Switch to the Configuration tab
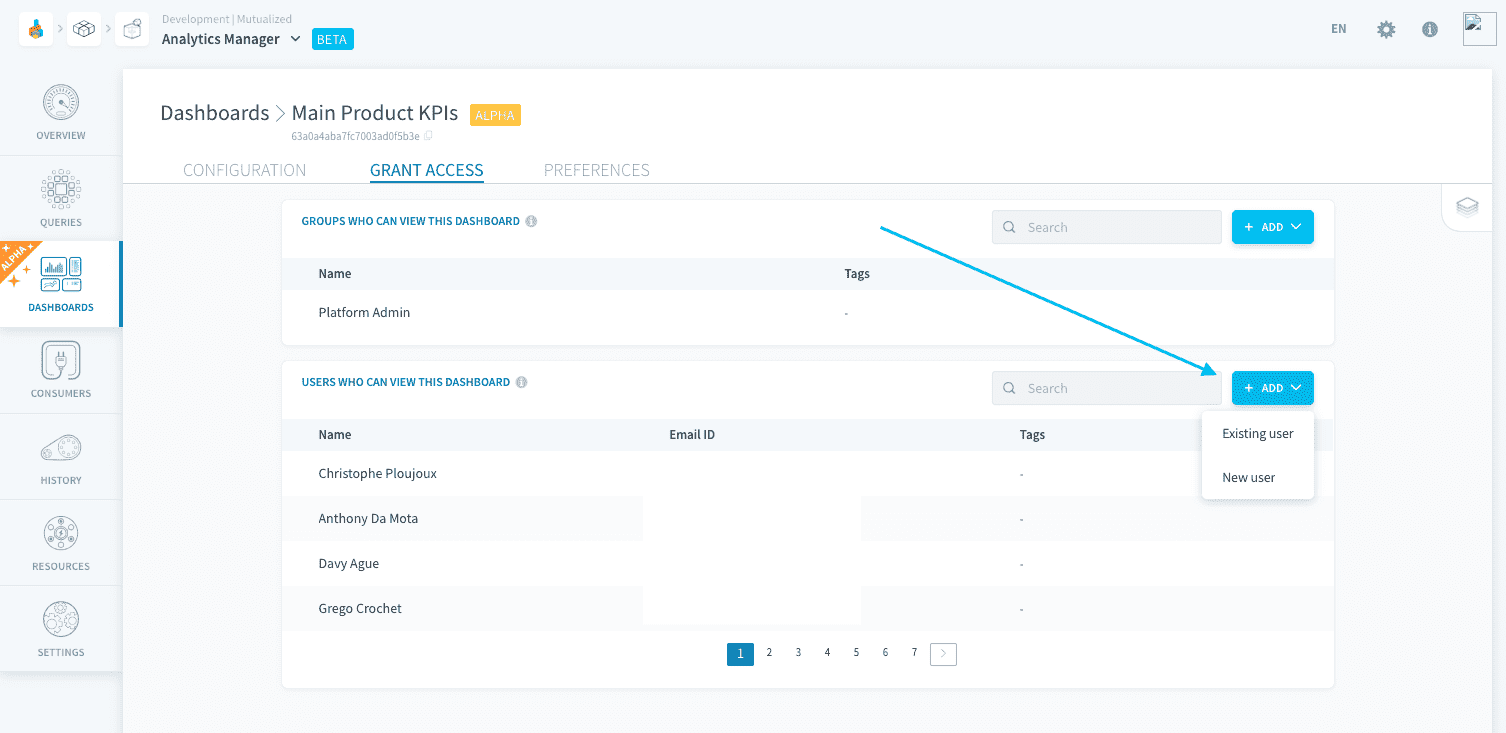 245,170
